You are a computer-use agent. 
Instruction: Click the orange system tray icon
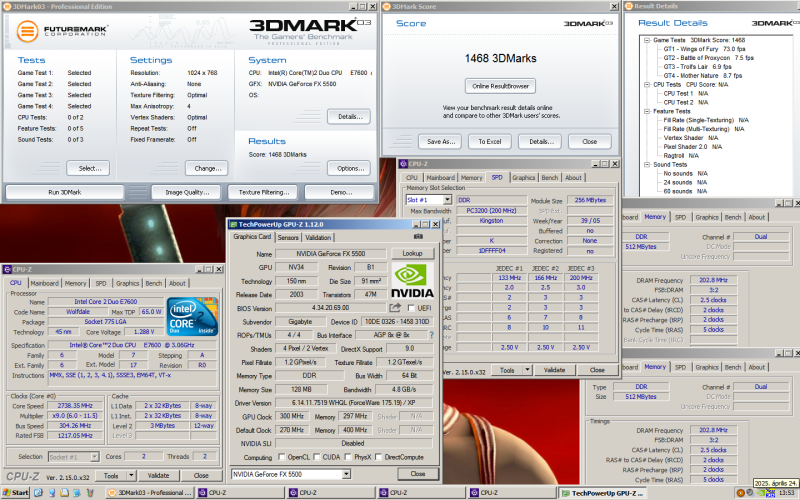tap(741, 493)
